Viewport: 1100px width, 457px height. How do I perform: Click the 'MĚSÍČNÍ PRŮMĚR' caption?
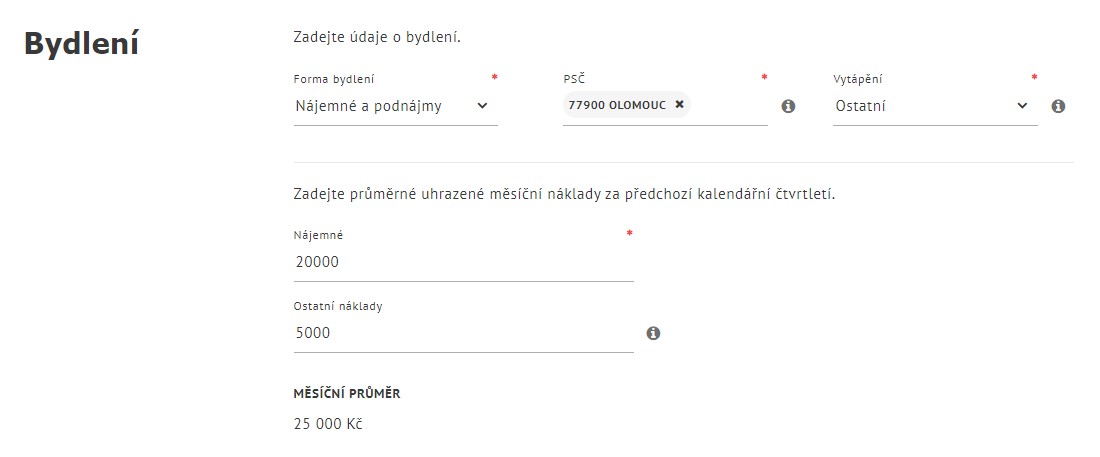coord(347,394)
